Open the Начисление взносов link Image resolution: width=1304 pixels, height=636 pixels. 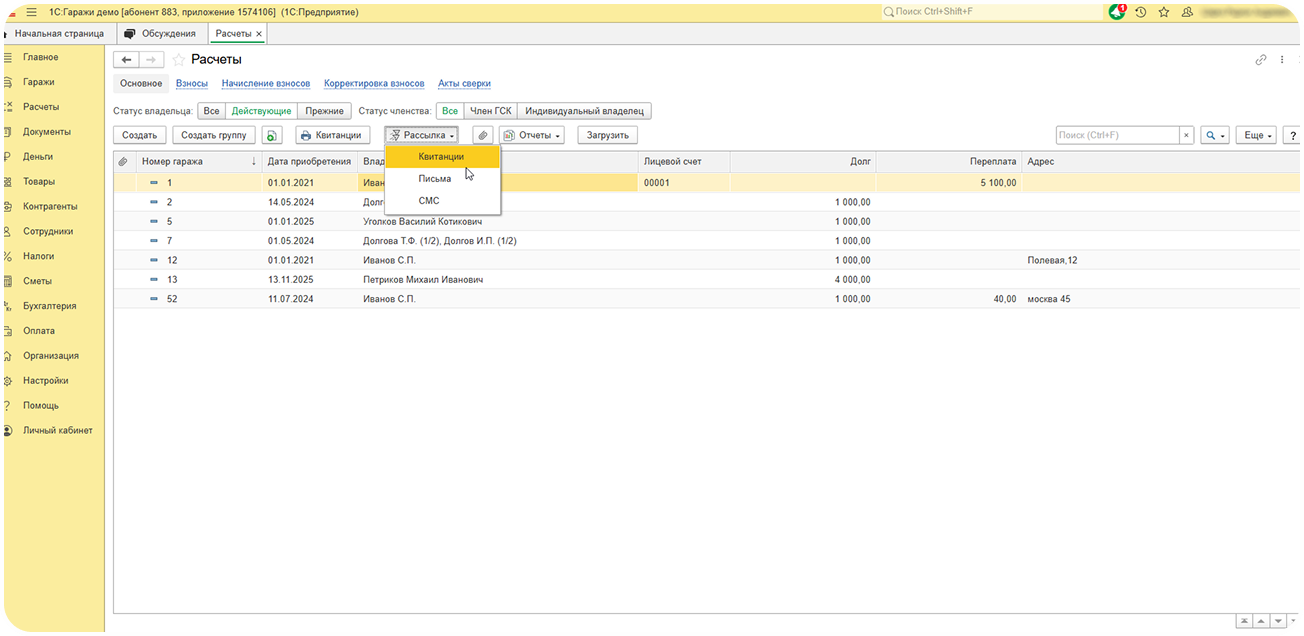point(266,83)
